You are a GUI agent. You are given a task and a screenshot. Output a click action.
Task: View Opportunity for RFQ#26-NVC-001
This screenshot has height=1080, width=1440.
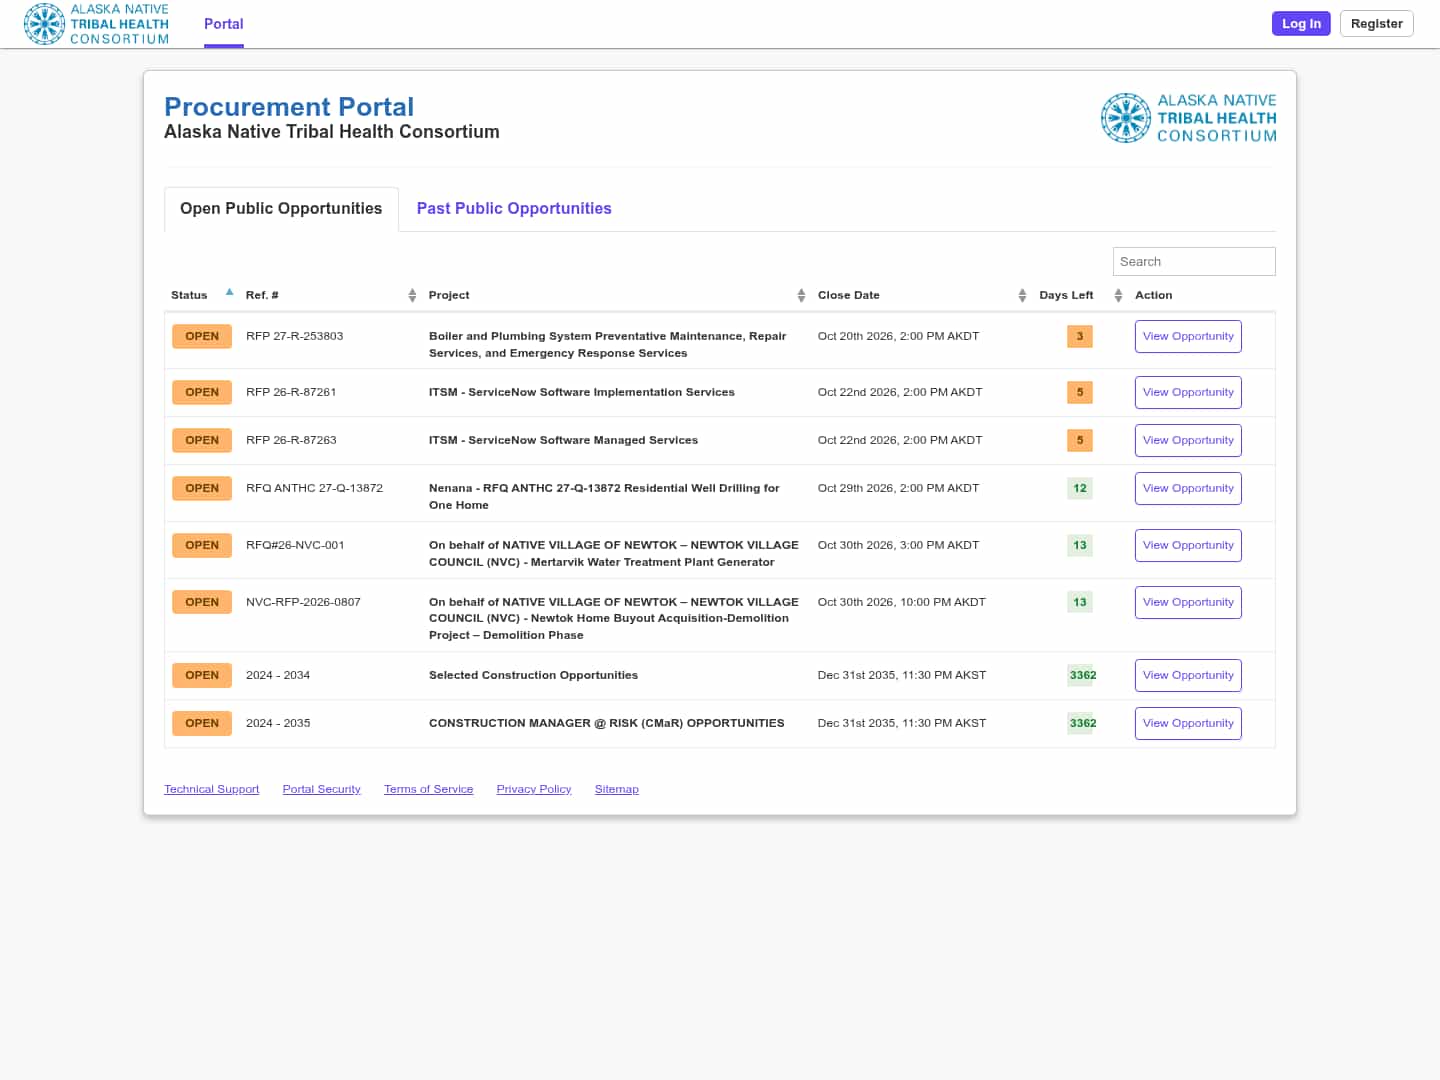[1188, 545]
